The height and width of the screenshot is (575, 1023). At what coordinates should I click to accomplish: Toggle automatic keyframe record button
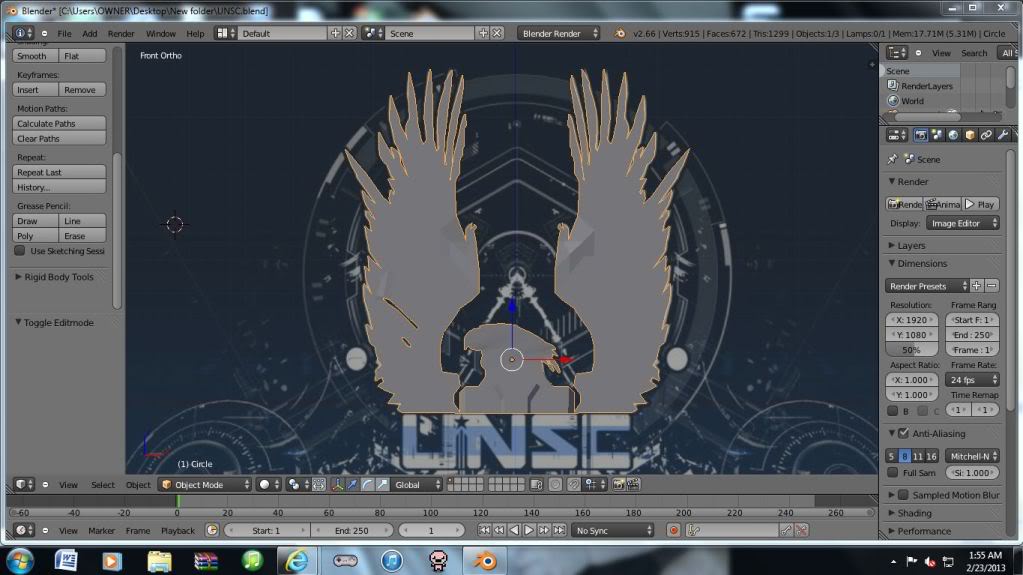pos(674,530)
